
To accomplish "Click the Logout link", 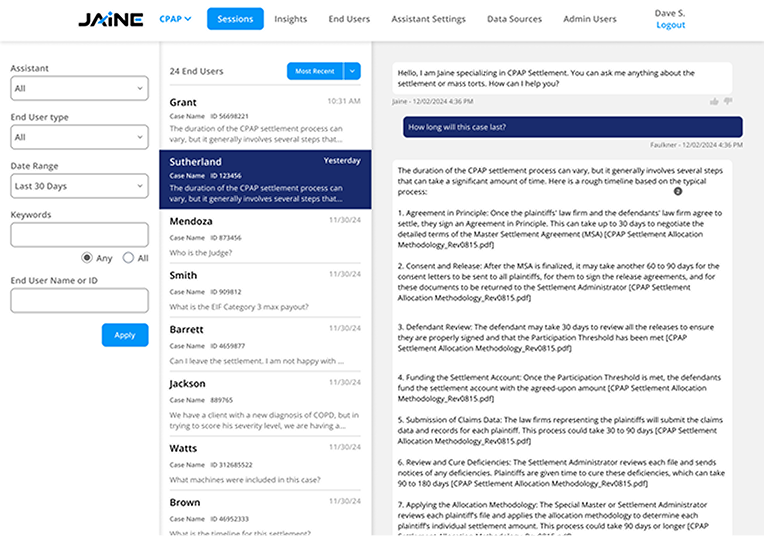I will coord(670,25).
